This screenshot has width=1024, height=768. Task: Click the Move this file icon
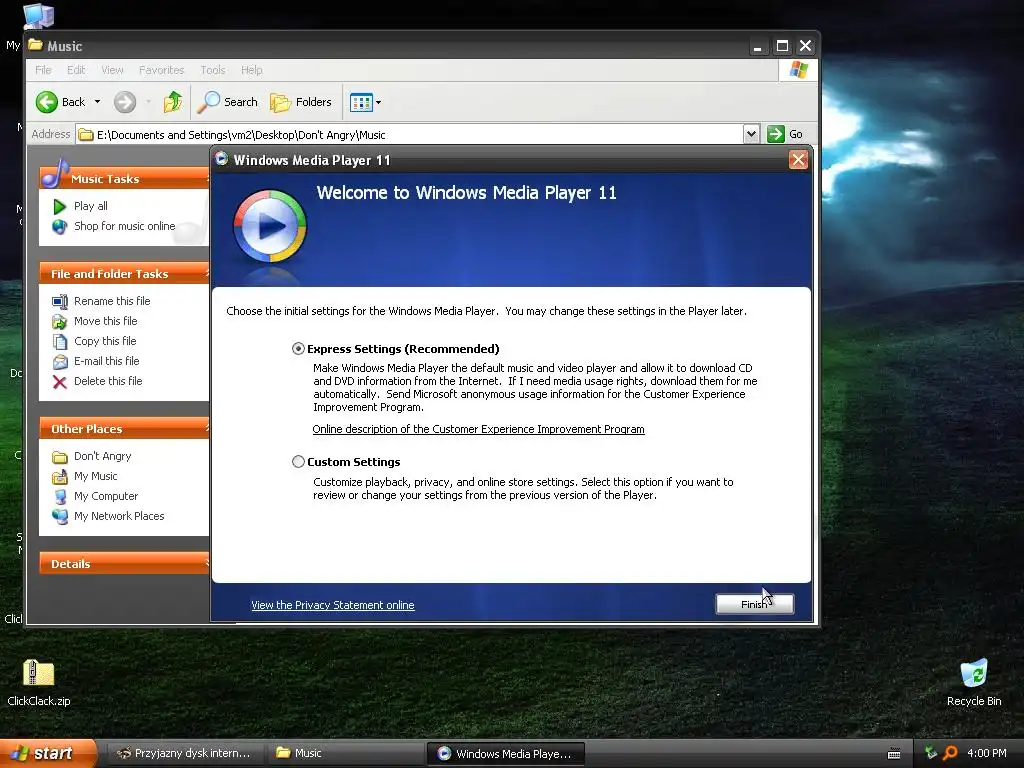pyautogui.click(x=59, y=321)
